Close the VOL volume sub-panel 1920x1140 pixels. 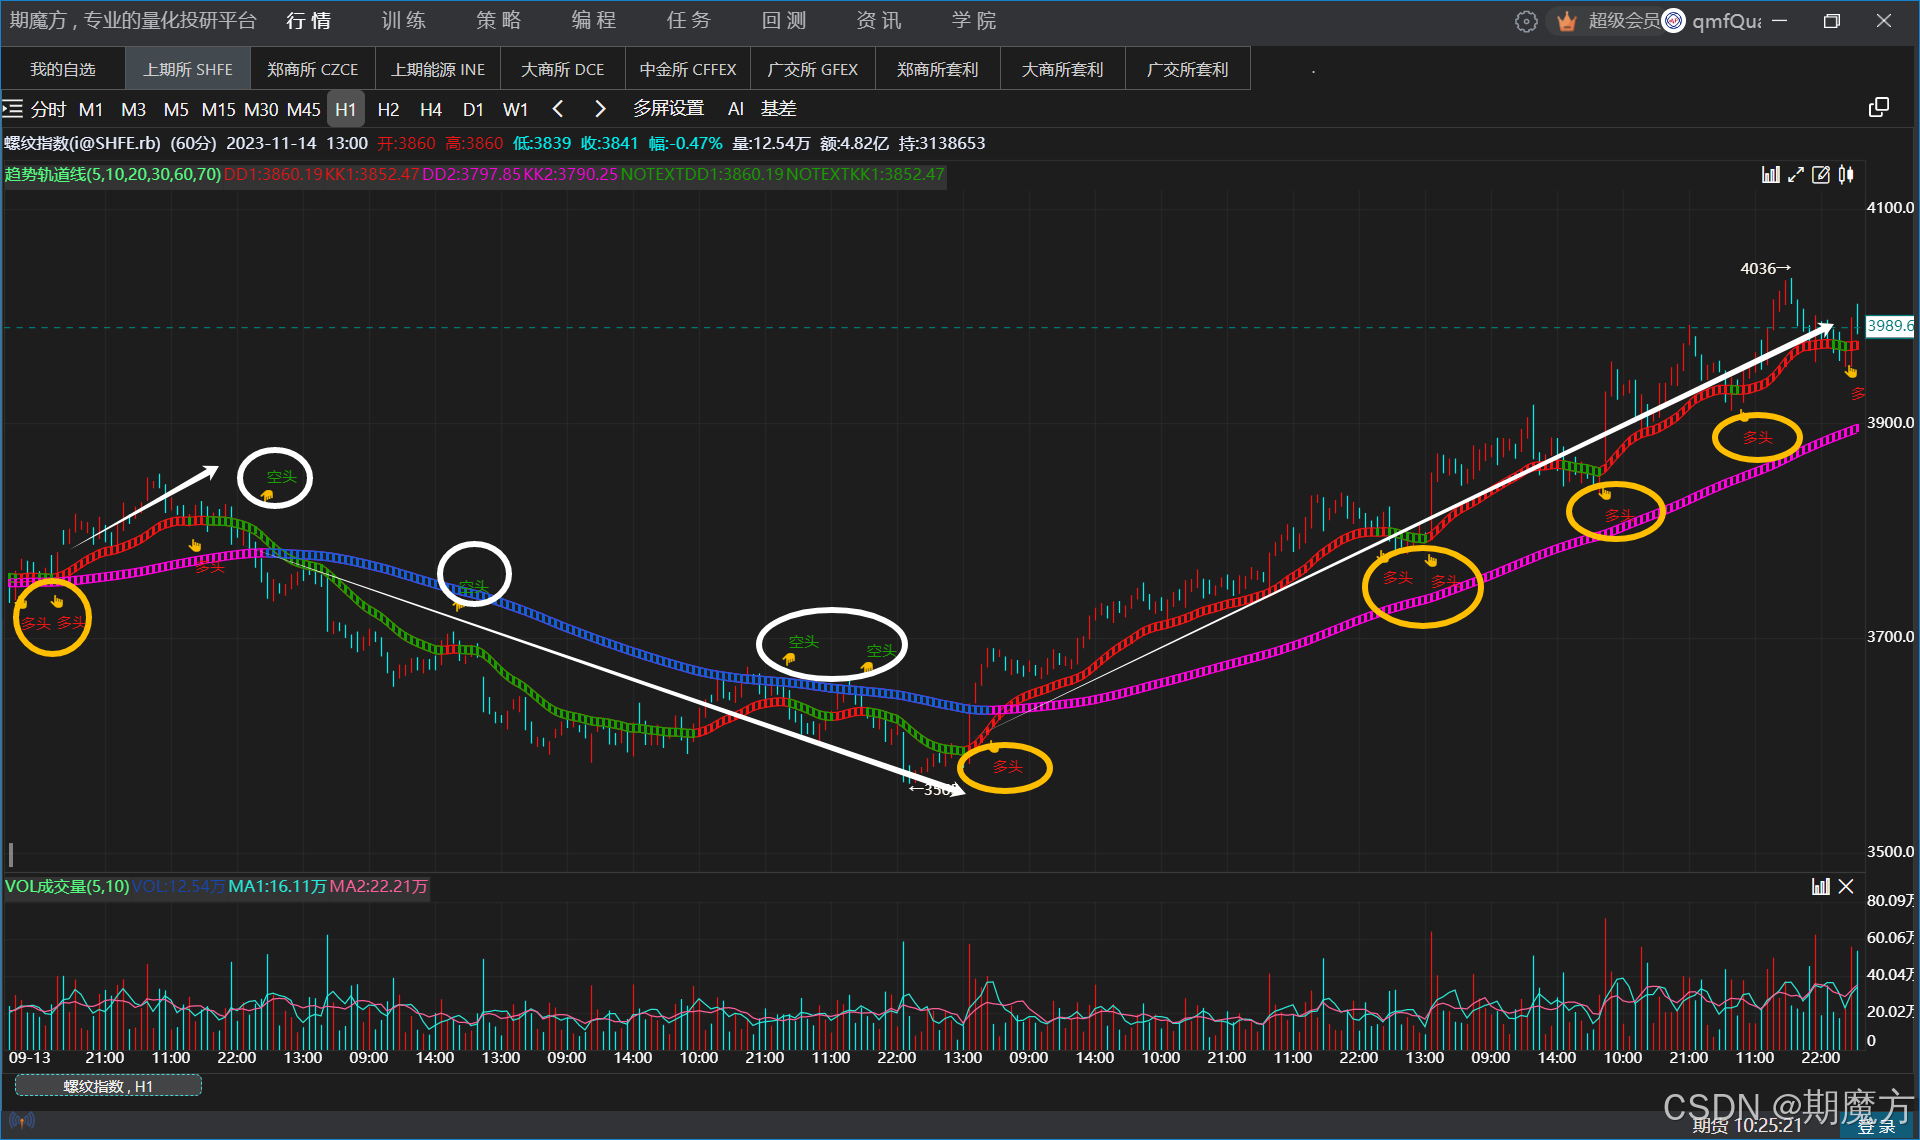click(x=1846, y=886)
